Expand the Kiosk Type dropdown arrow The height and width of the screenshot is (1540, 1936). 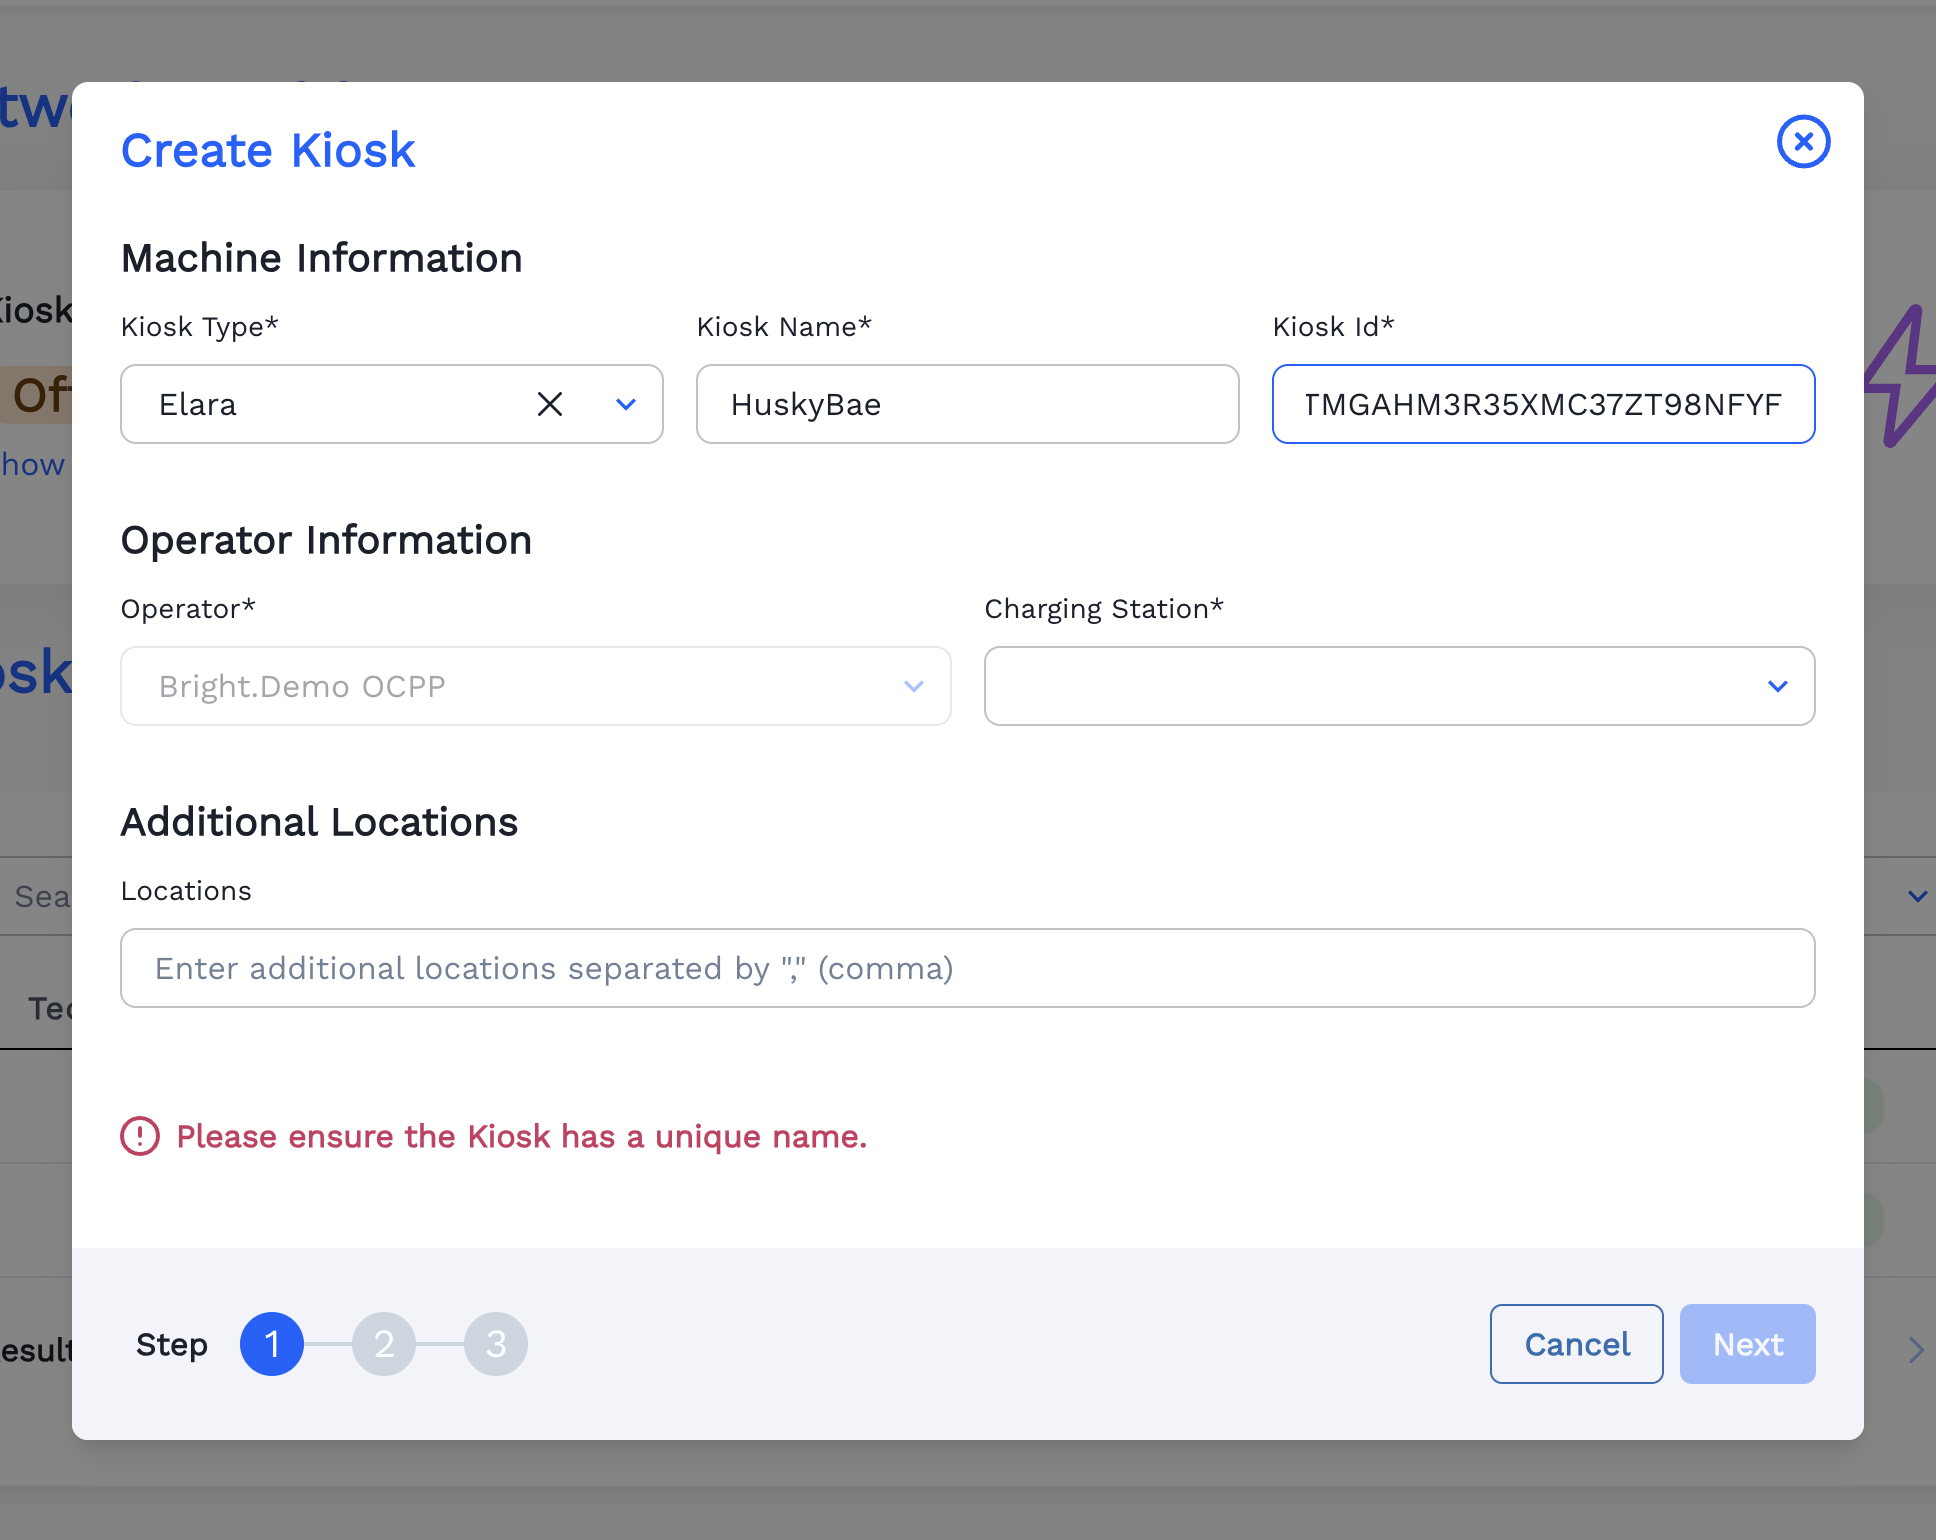(x=626, y=404)
